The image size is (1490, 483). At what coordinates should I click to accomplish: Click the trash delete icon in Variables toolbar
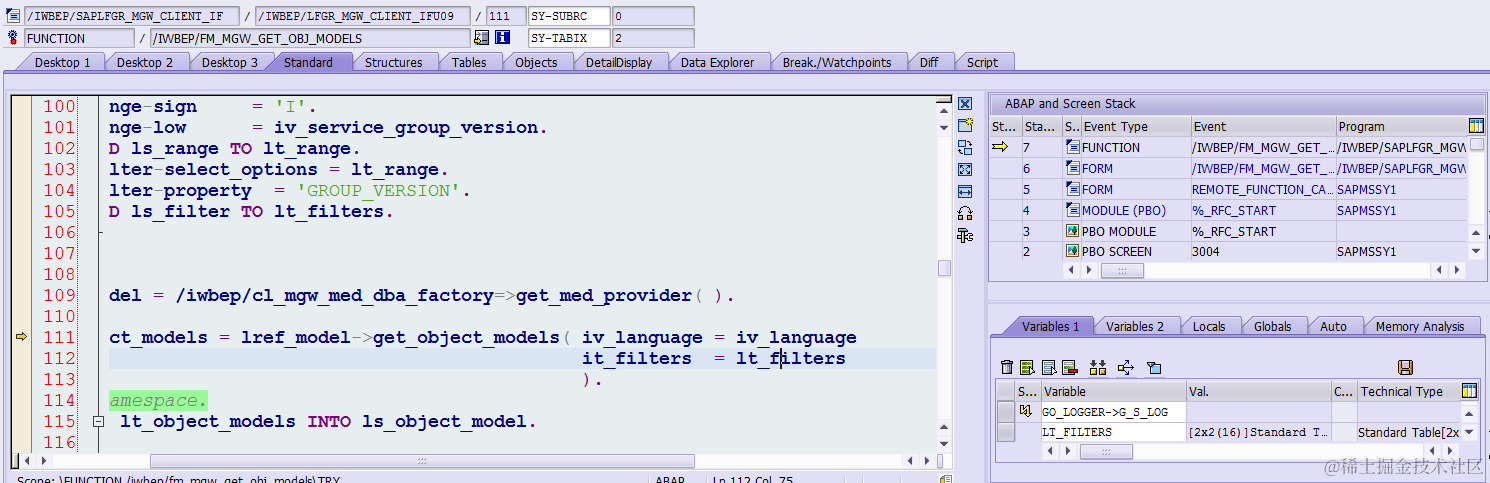(1007, 368)
